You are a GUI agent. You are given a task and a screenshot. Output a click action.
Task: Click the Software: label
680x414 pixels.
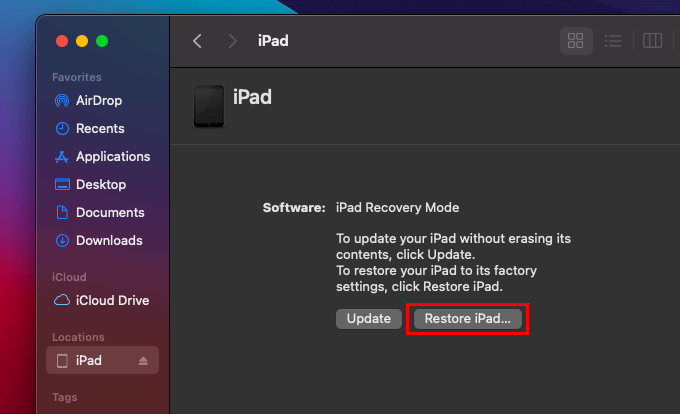coord(294,208)
